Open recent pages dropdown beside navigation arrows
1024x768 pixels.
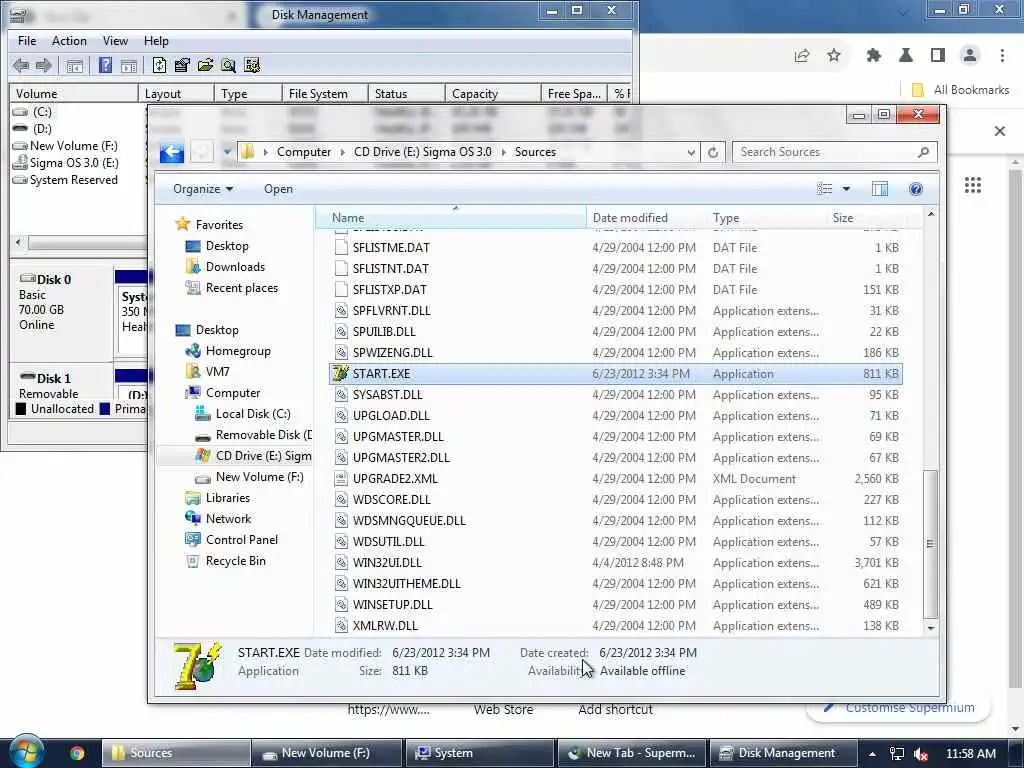[x=227, y=152]
